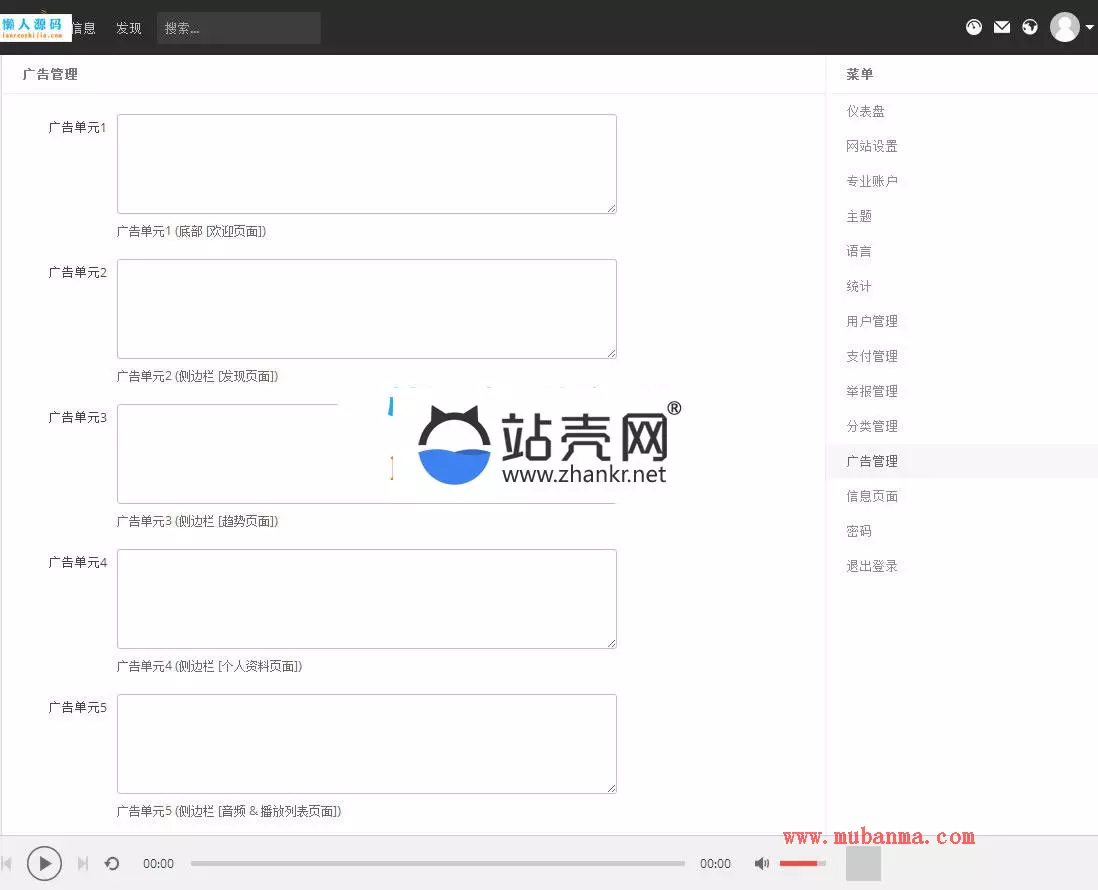The image size is (1098, 890).
Task: Expand the user menu dropdown arrow
Action: tap(1089, 28)
